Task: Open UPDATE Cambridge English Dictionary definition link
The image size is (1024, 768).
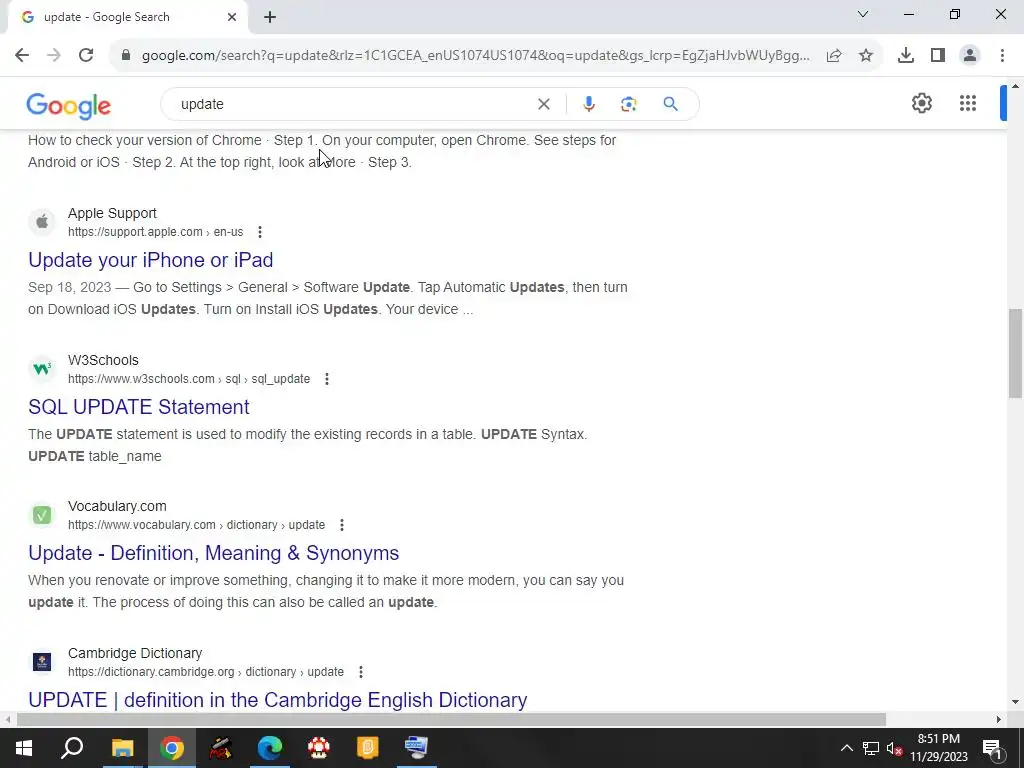Action: coord(278,700)
